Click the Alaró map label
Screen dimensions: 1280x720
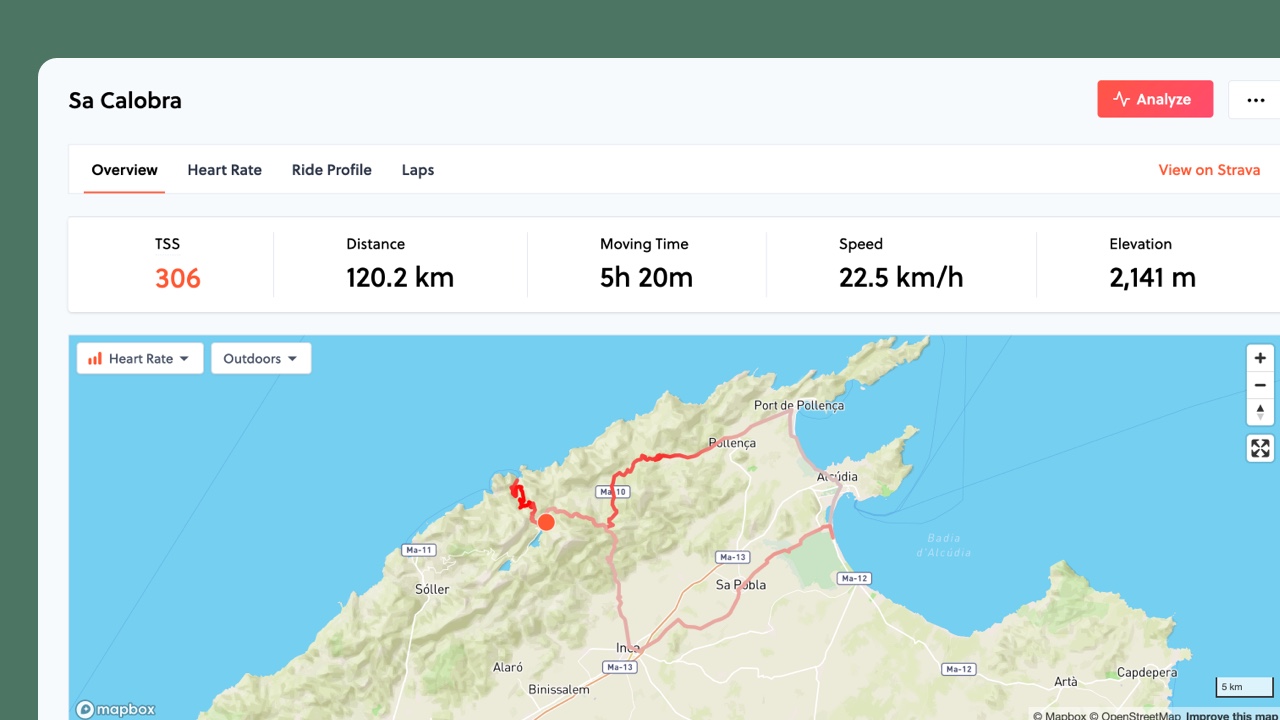click(508, 667)
